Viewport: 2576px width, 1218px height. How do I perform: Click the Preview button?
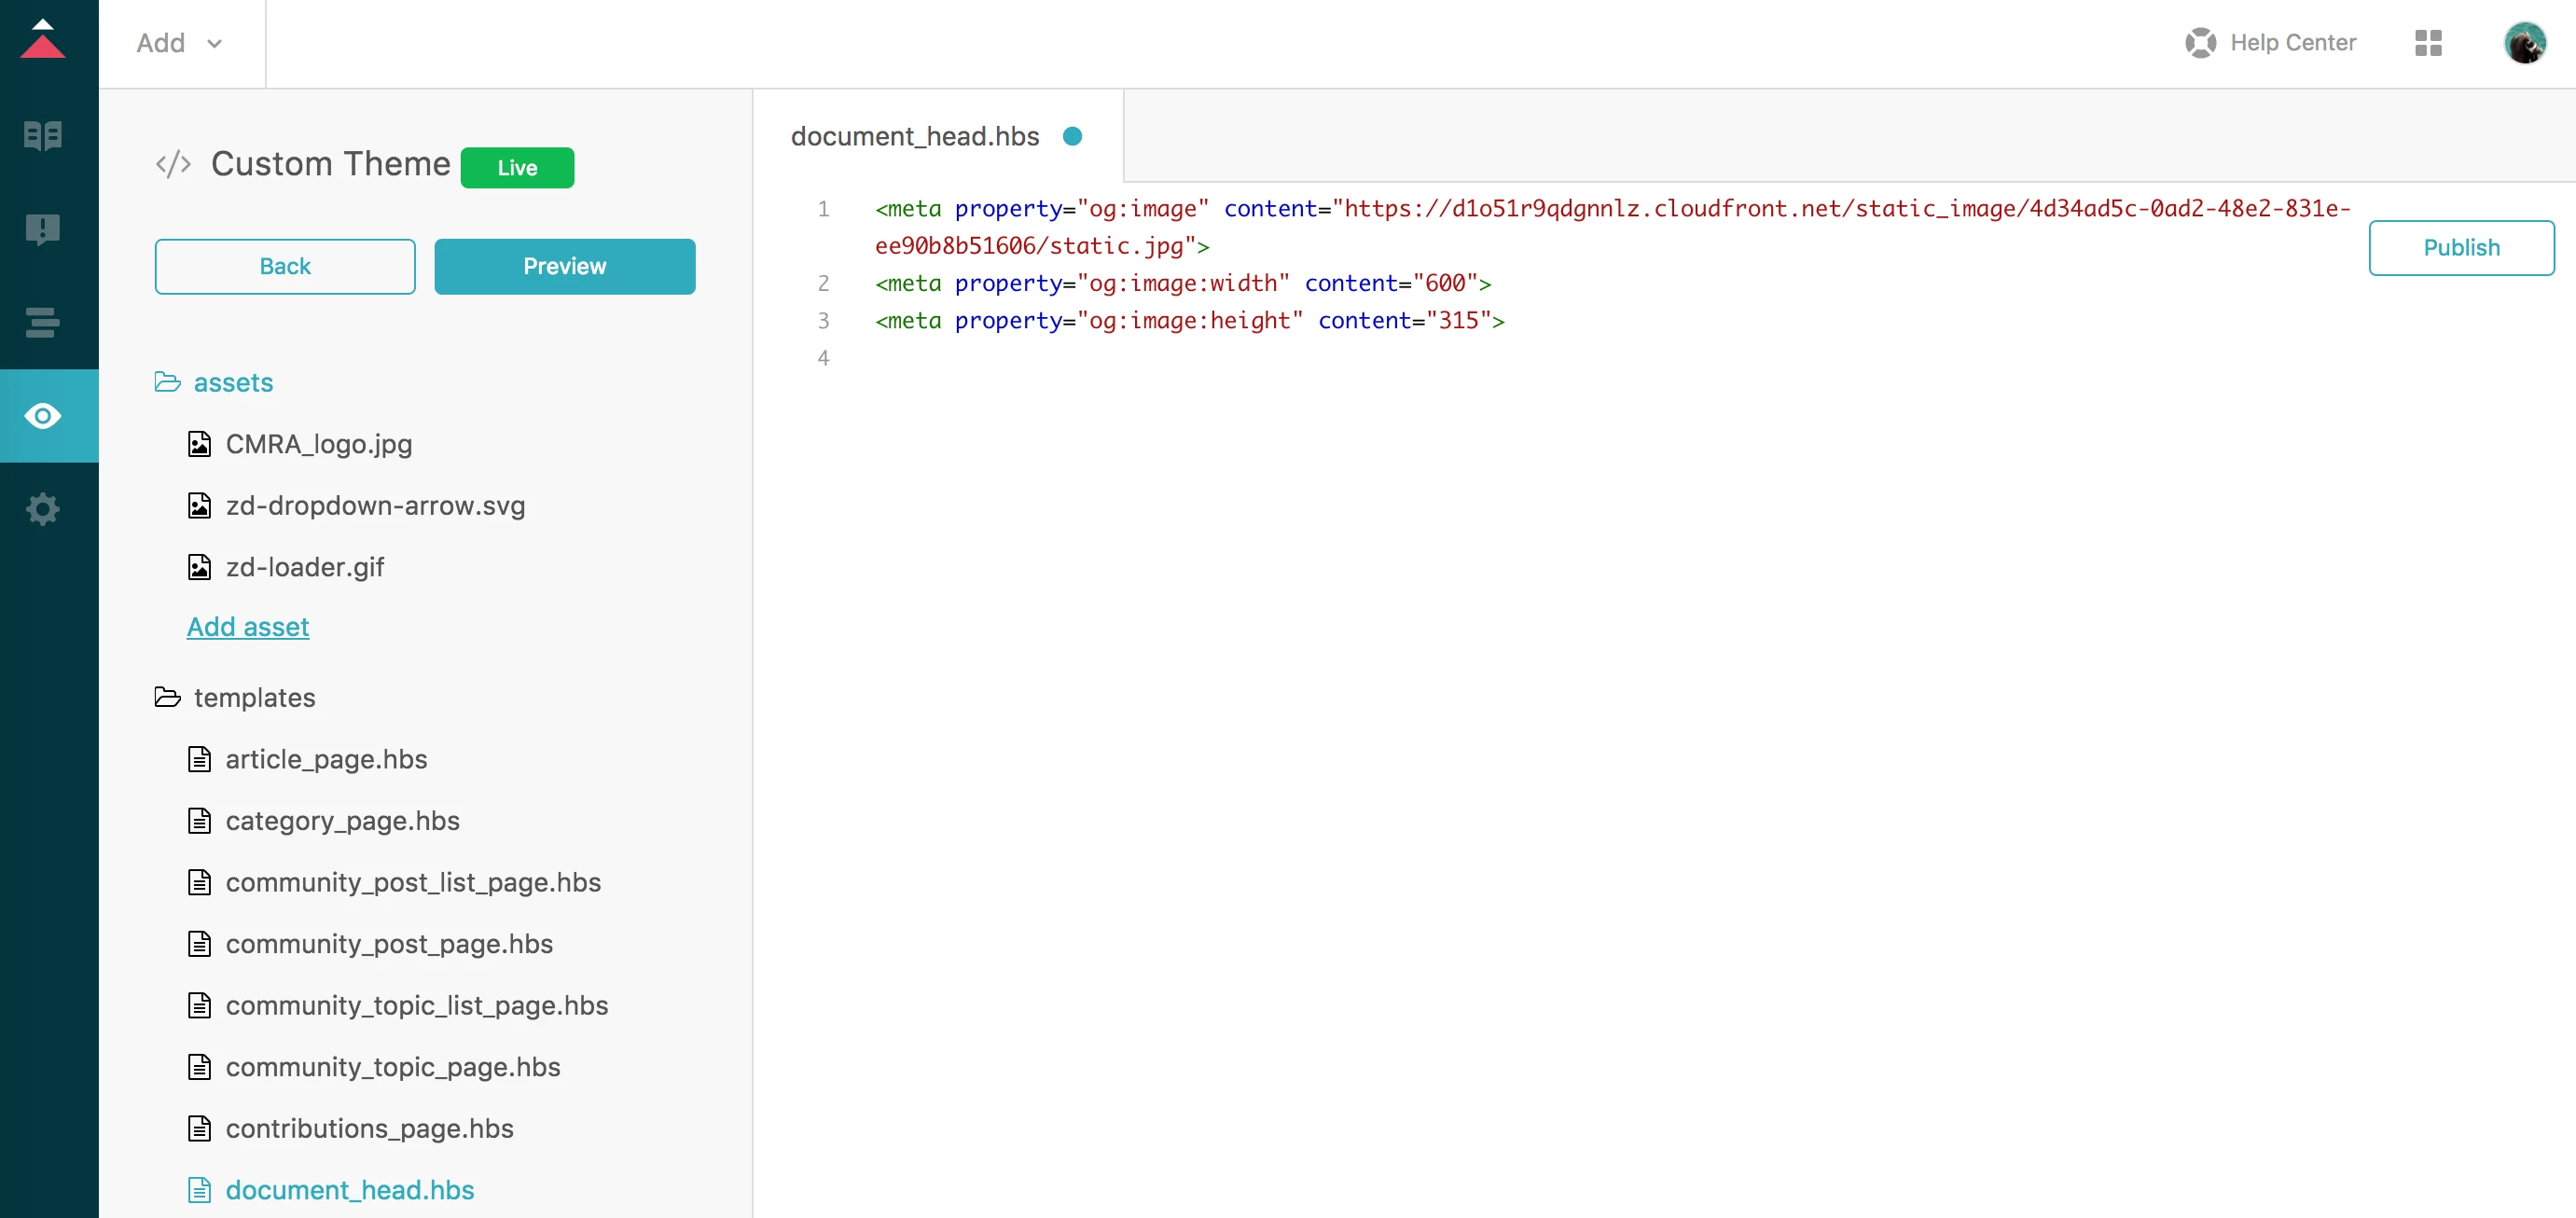564,267
